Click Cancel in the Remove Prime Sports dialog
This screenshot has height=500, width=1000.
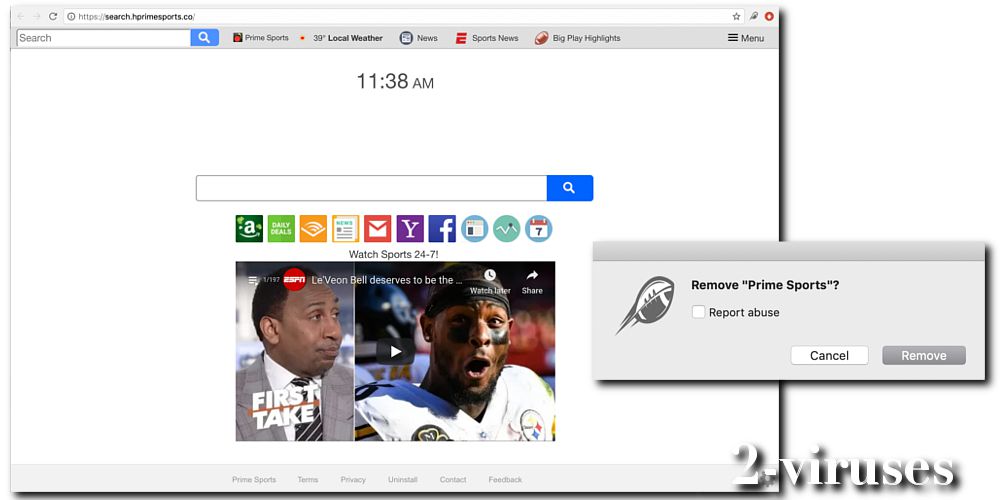[829, 355]
